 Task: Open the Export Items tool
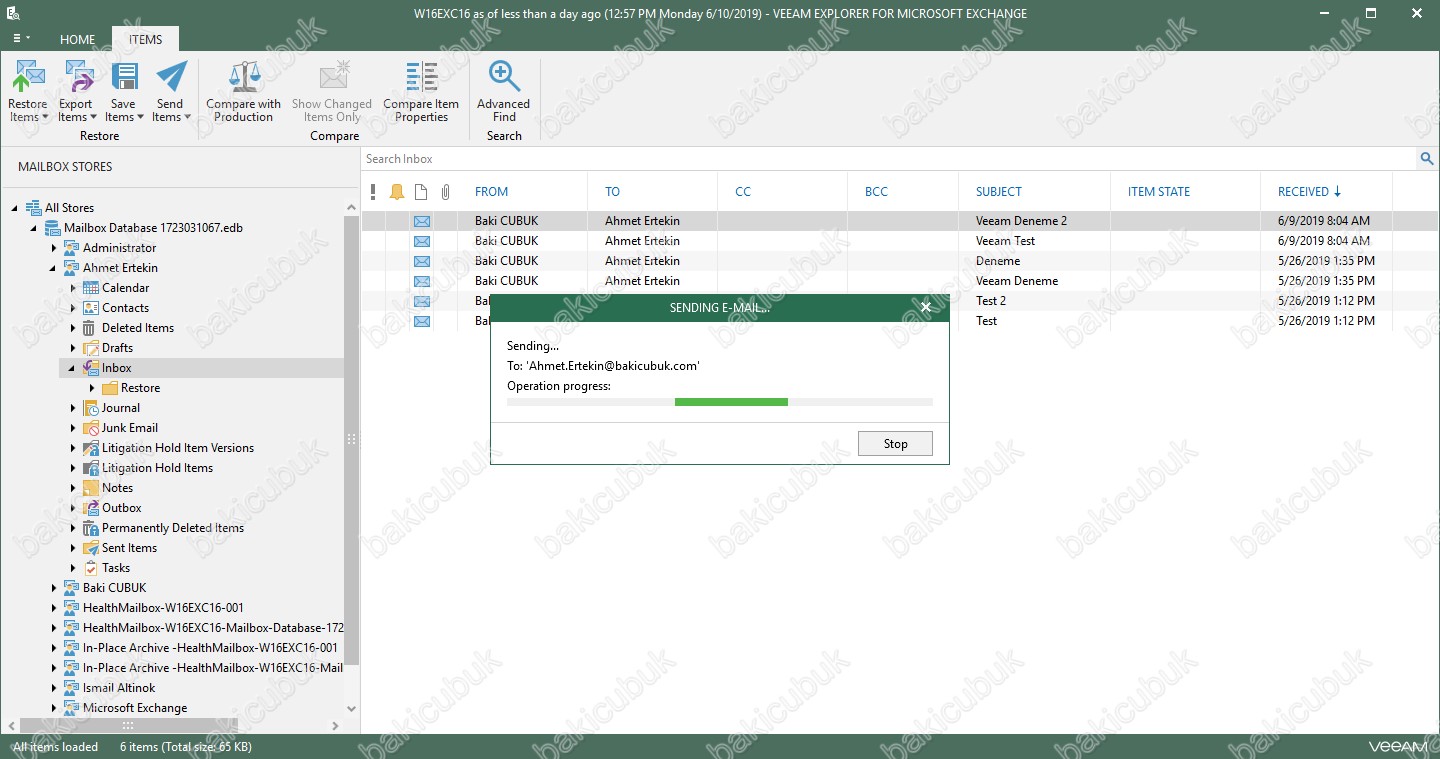[x=75, y=91]
